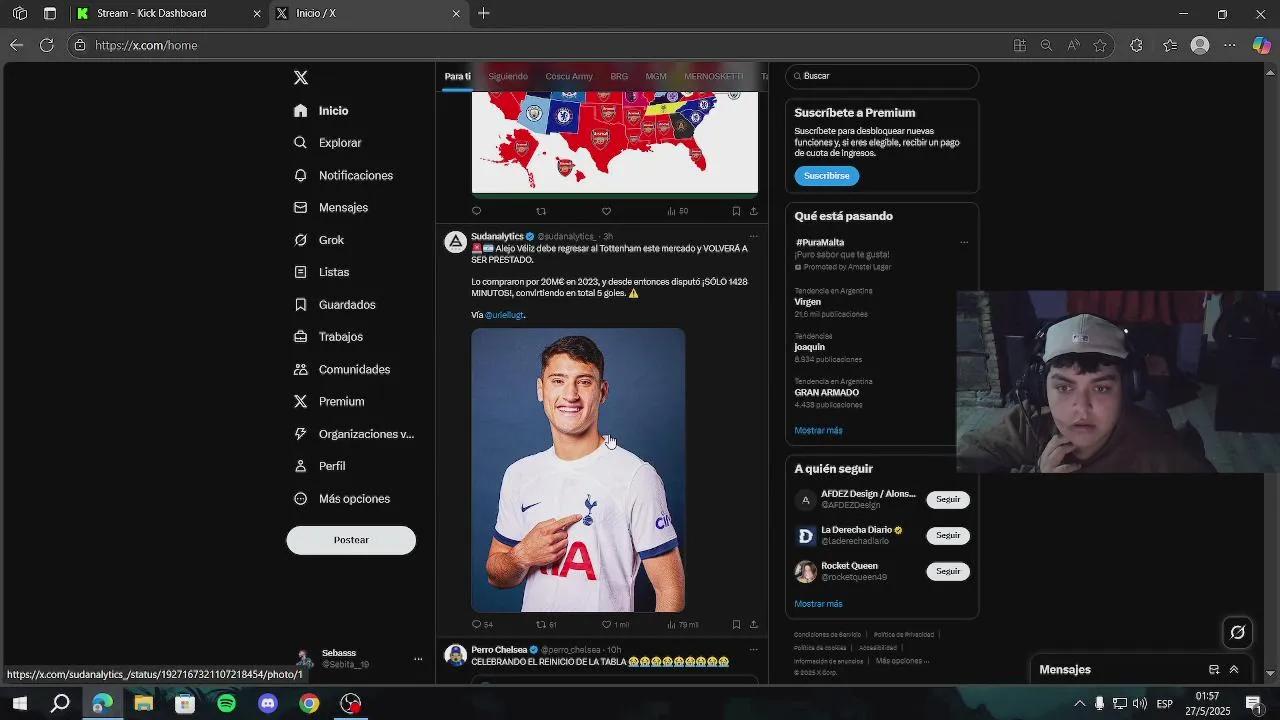
Task: Click the floating Grok button
Action: tap(1237, 632)
